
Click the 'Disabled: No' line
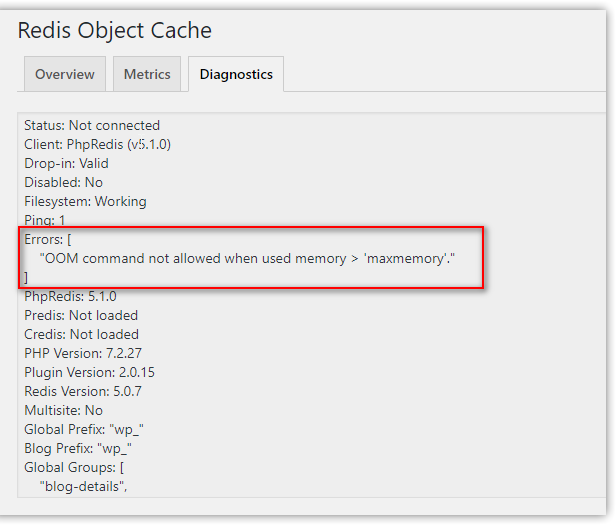63,182
